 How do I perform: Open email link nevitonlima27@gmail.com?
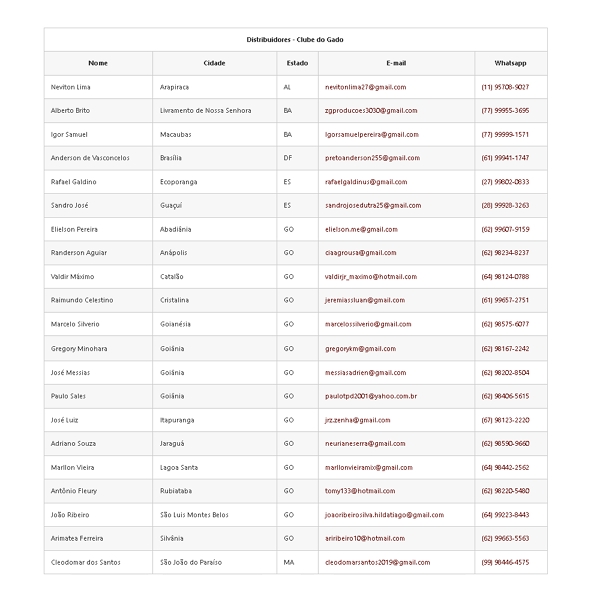(x=365, y=87)
